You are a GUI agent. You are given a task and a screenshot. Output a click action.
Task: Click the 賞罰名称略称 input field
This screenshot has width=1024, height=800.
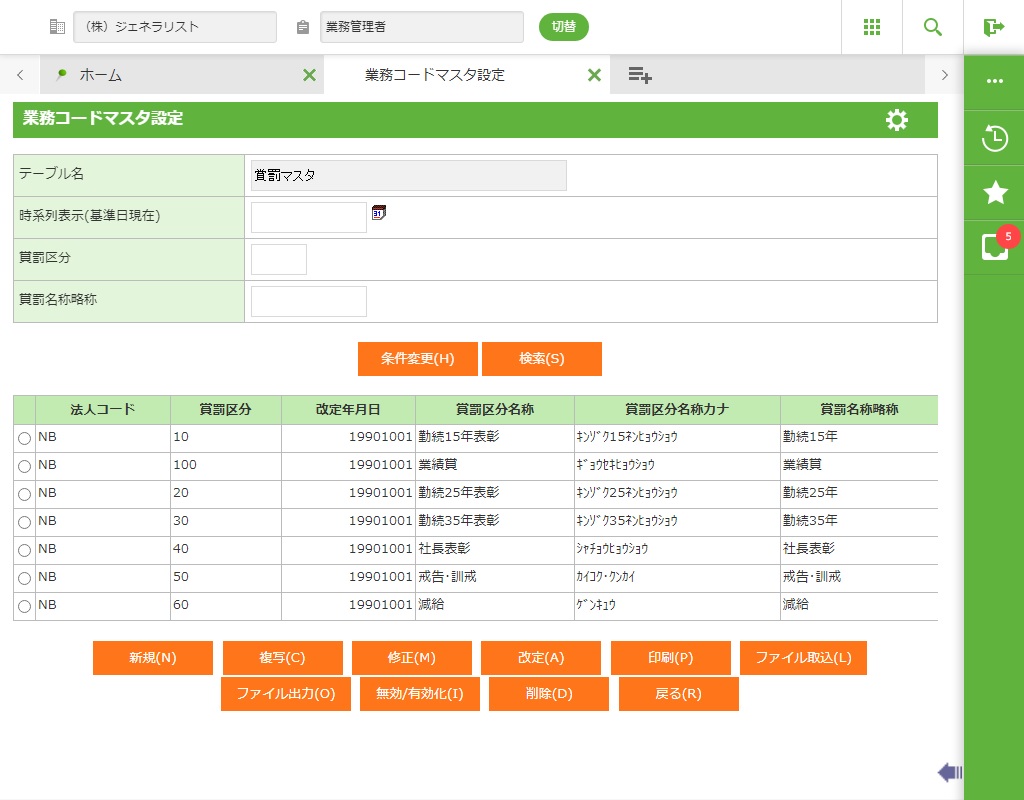tap(308, 301)
